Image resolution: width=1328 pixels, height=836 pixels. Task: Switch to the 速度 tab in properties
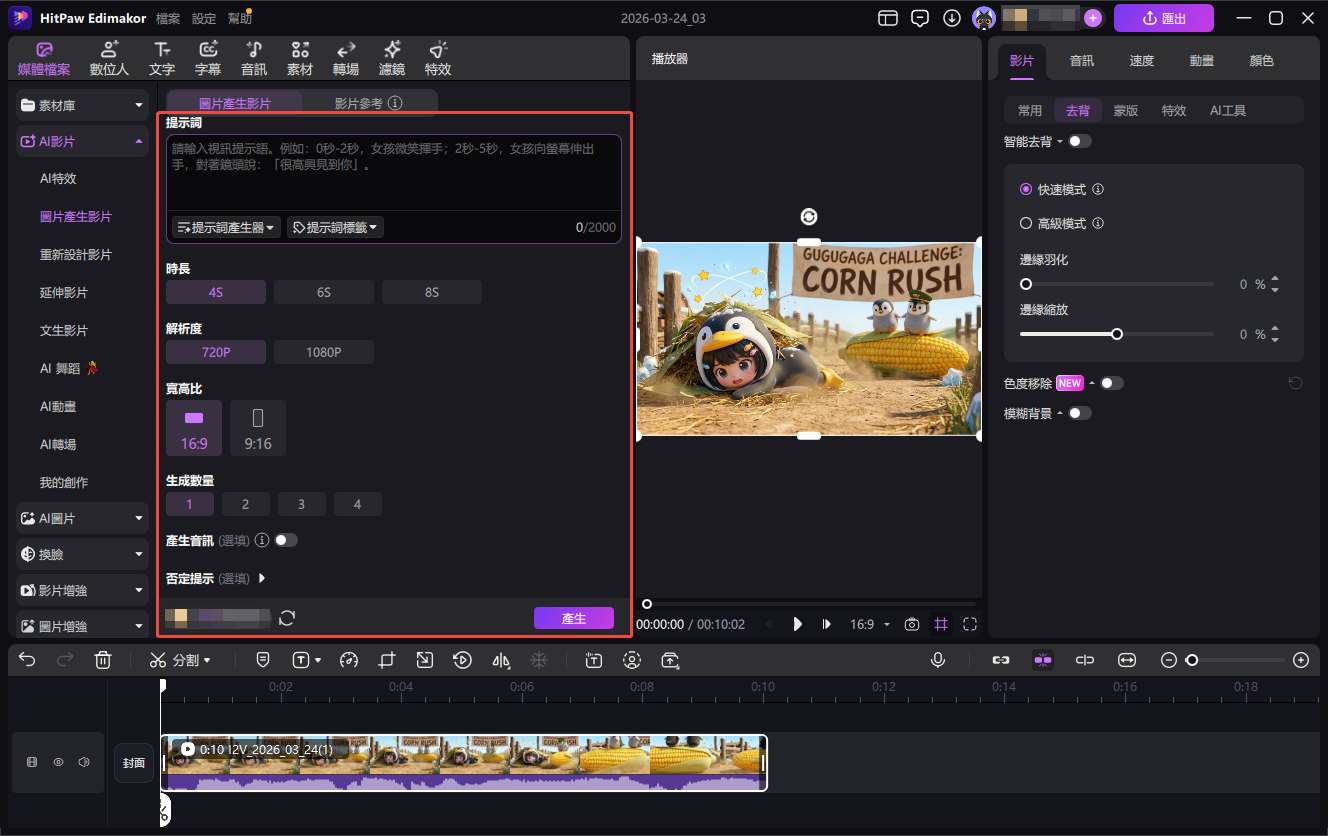pyautogui.click(x=1141, y=61)
